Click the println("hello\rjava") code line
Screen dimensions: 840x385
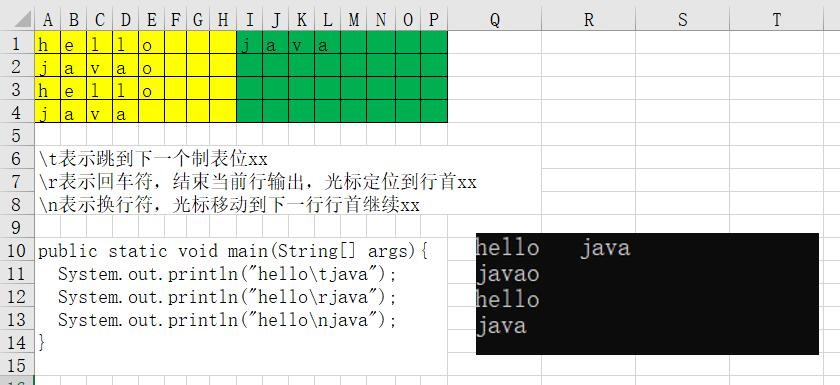(227, 297)
